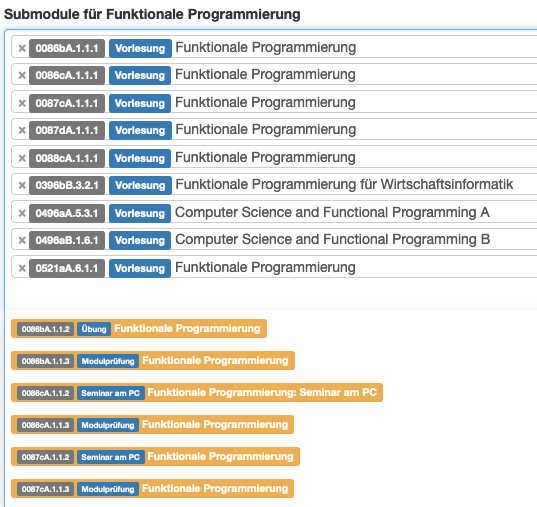The width and height of the screenshot is (537, 507).
Task: Select the 0087cA.1.1.2 Seminar am PC option
Action: (x=155, y=456)
